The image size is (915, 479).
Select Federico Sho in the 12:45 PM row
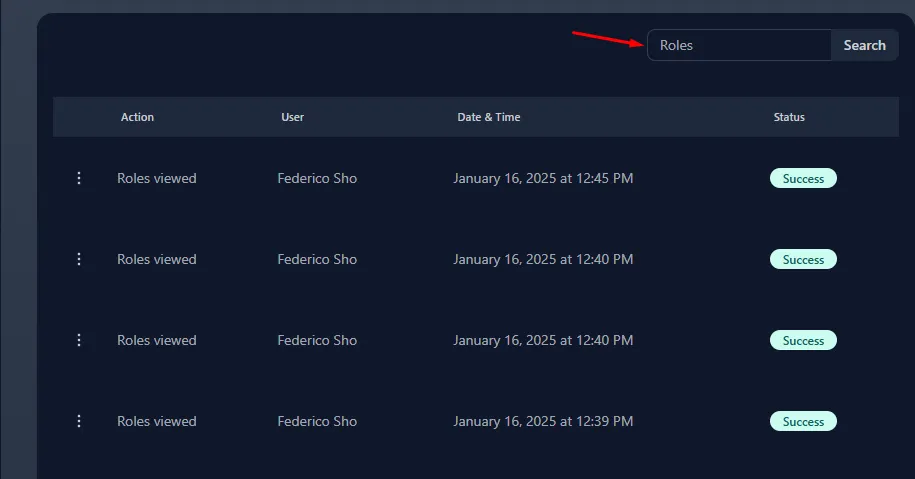tap(317, 179)
